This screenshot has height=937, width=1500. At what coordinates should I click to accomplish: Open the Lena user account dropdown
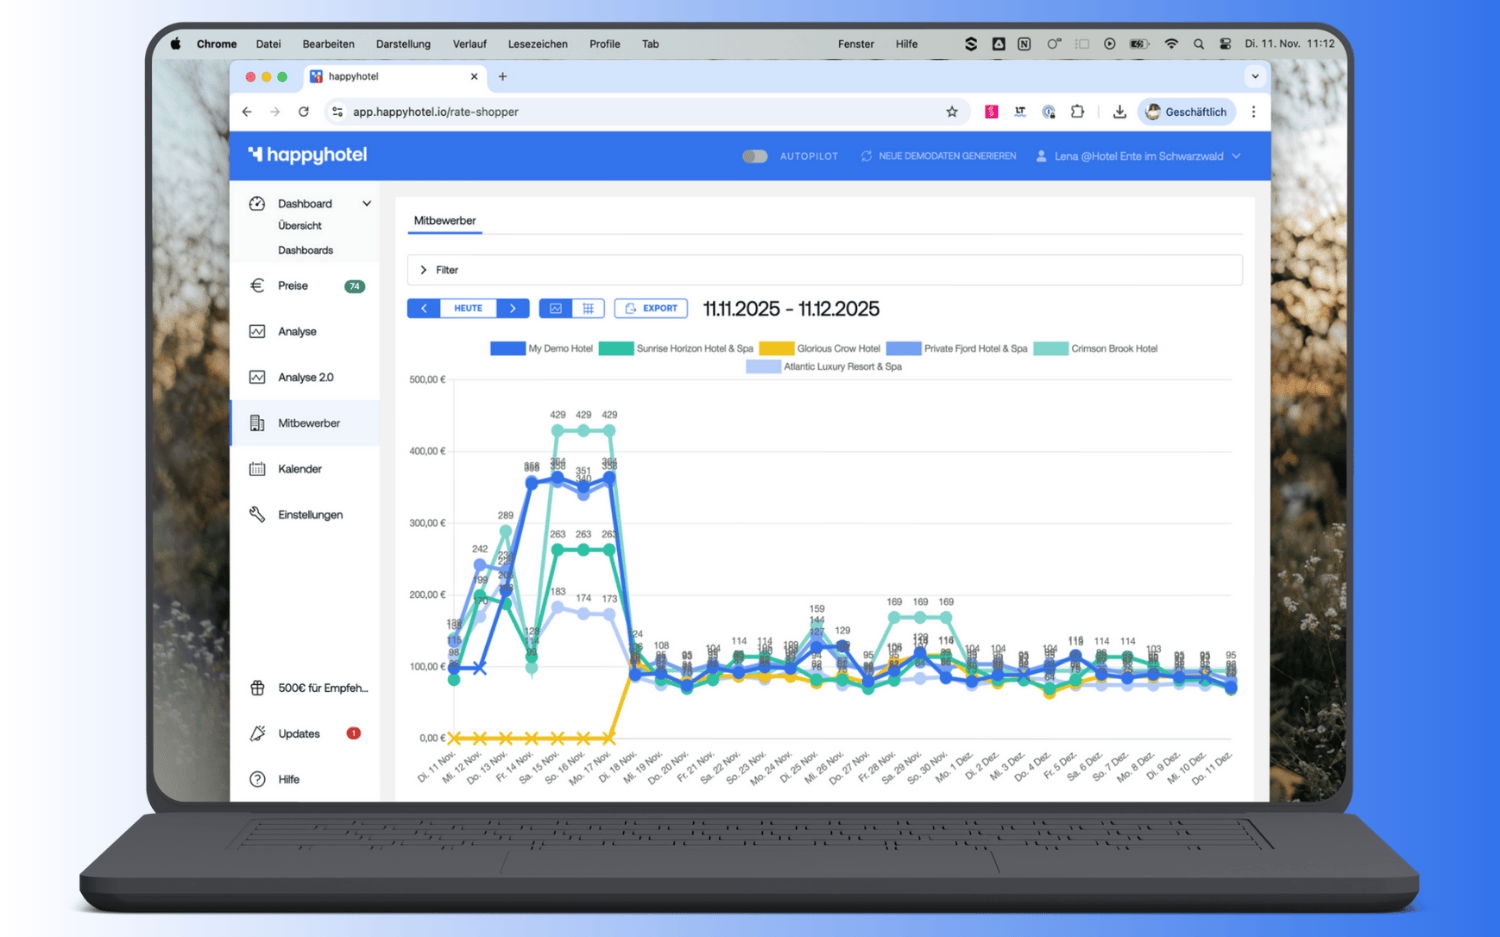(1138, 156)
